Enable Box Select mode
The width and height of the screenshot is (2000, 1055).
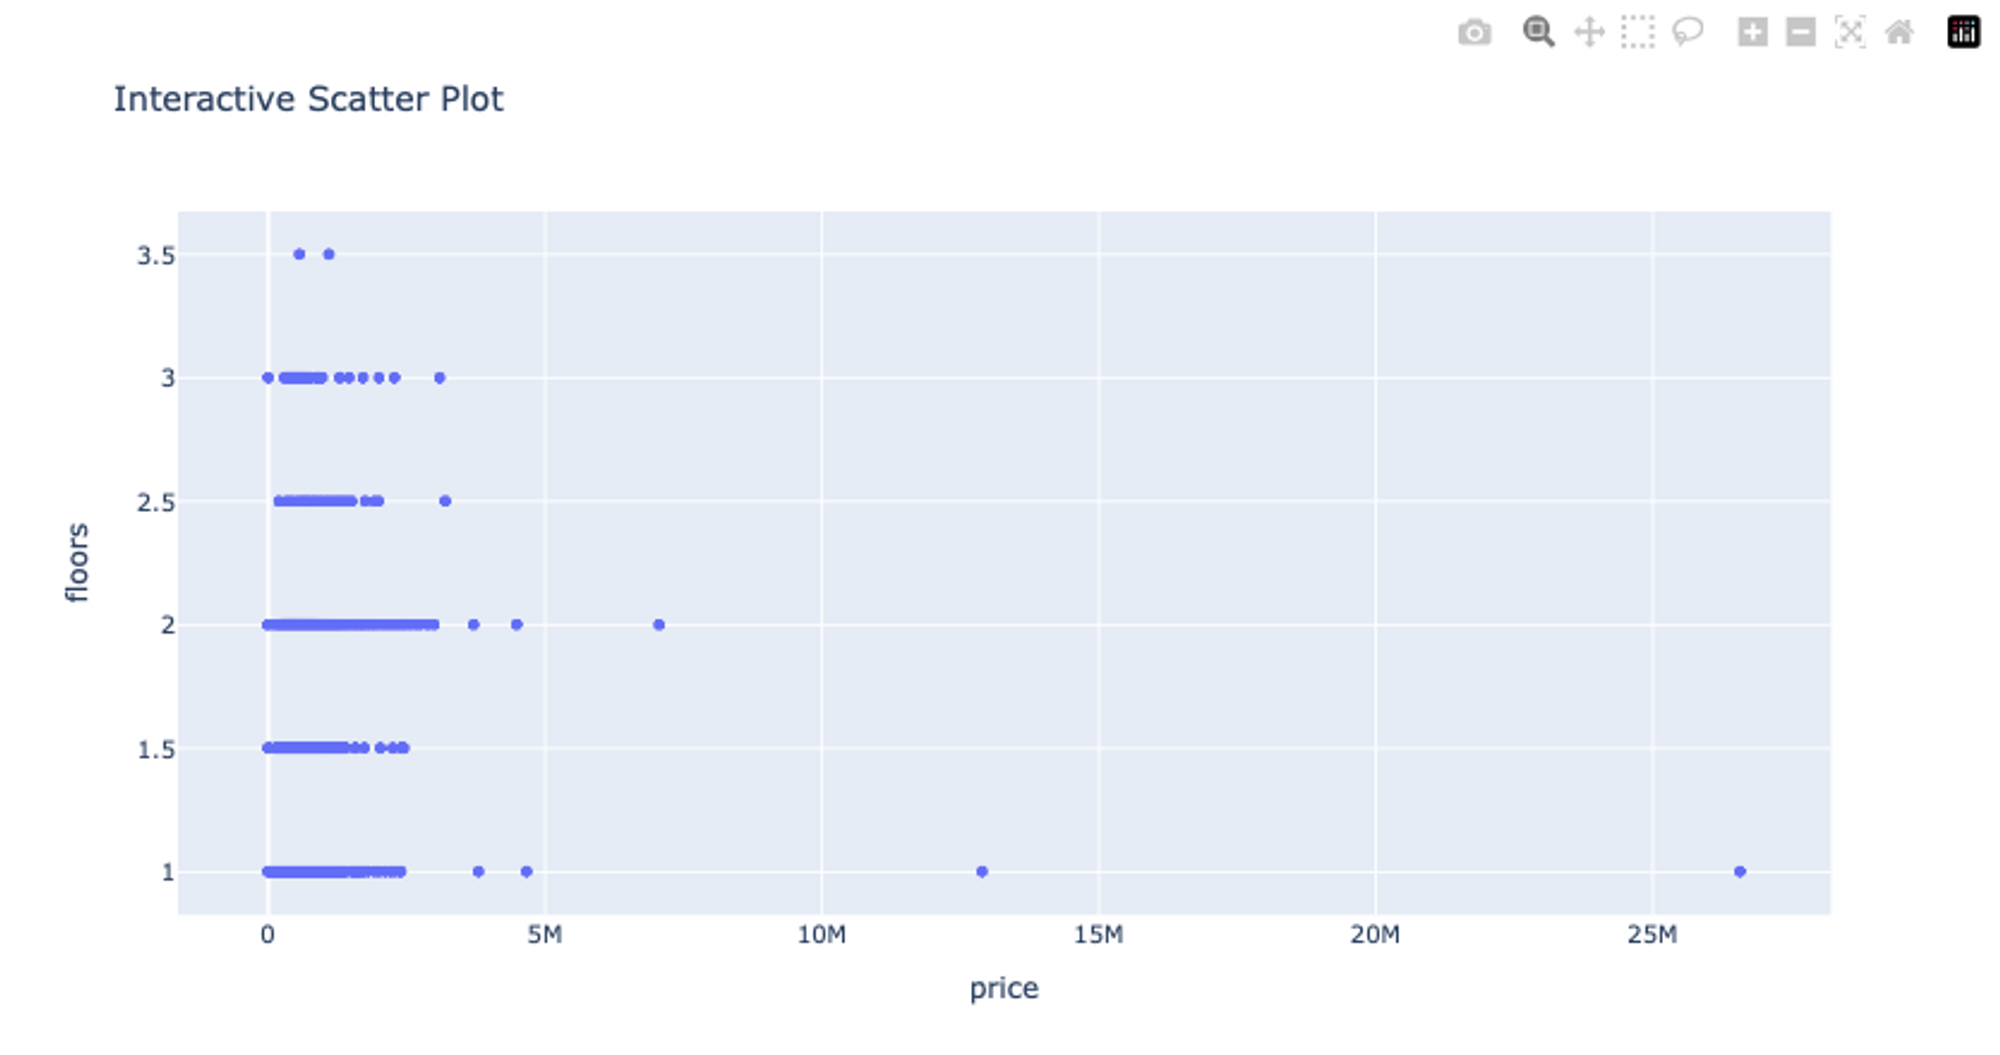coord(1637,33)
